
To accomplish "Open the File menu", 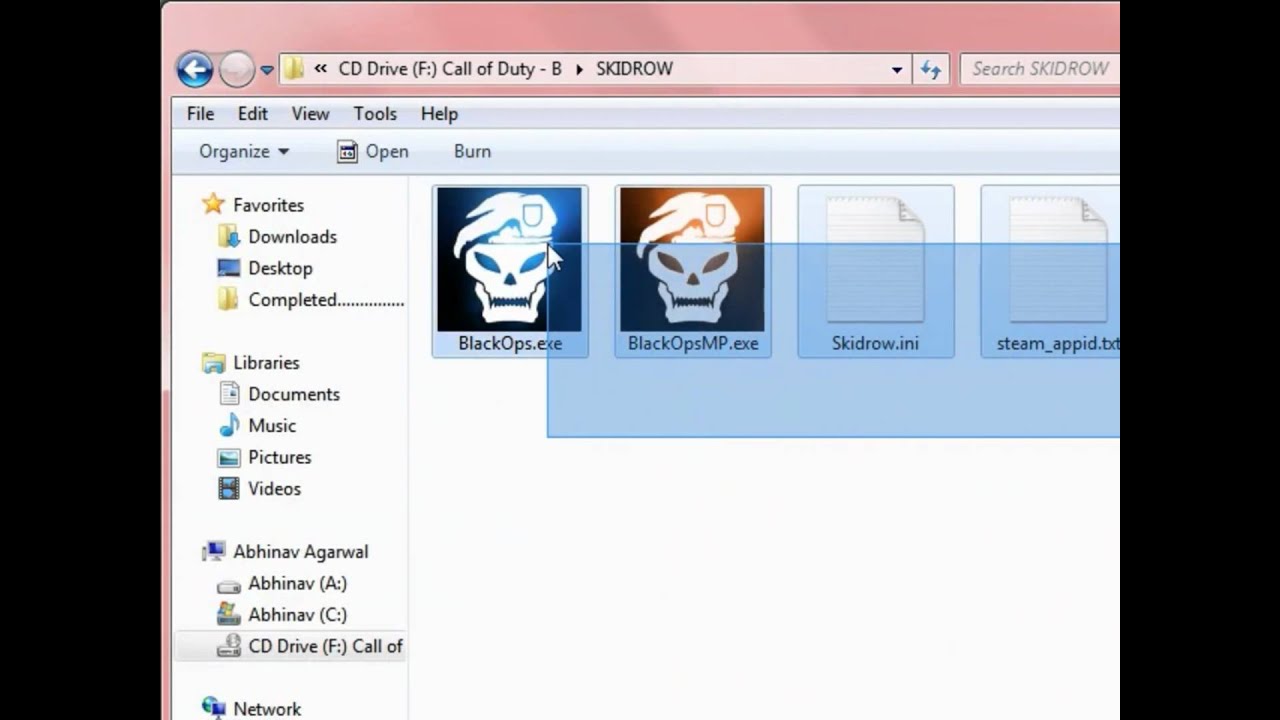I will [200, 114].
